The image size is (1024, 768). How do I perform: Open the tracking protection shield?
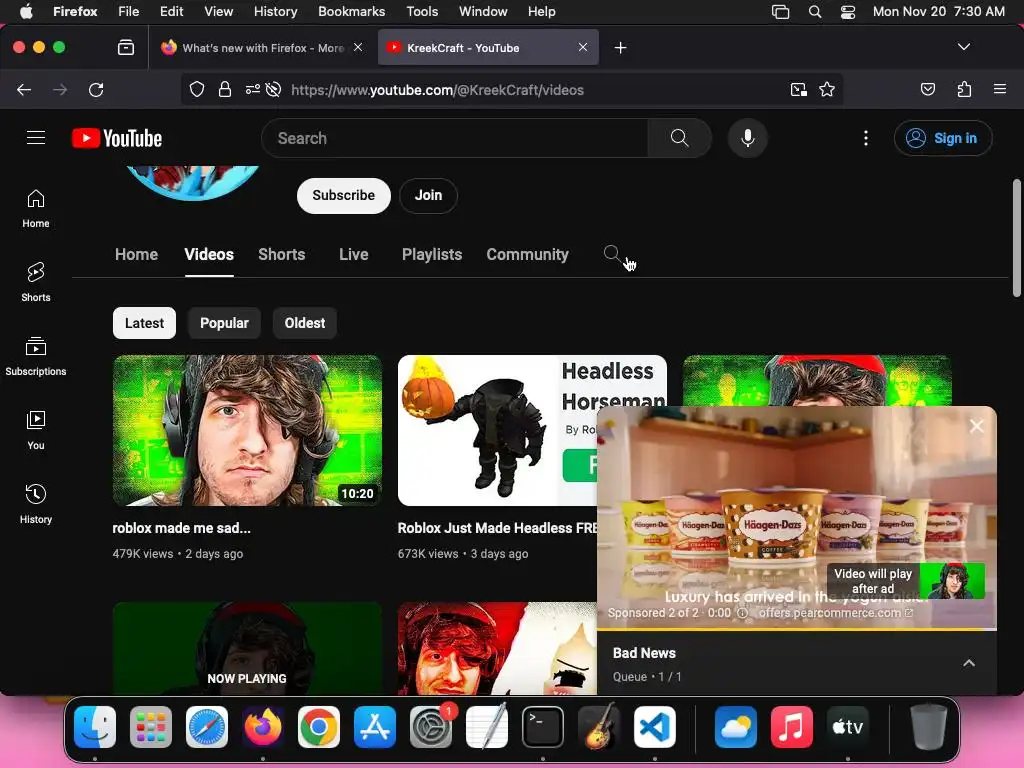click(197, 89)
